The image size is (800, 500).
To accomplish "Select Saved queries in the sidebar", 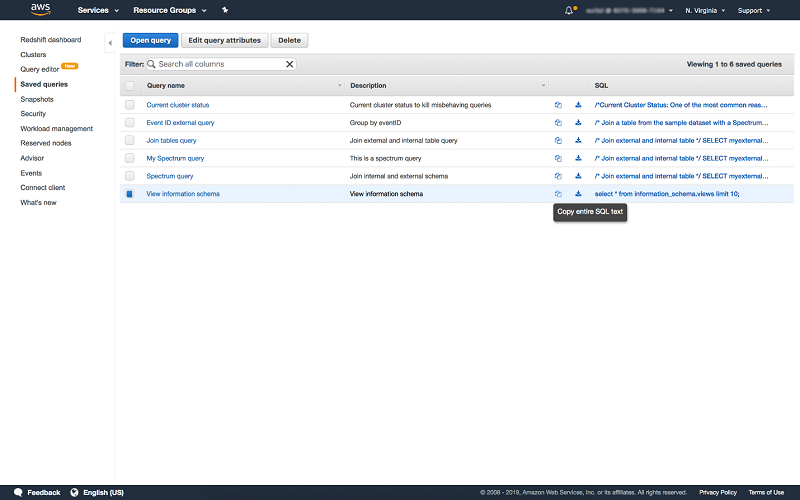I will click(44, 84).
